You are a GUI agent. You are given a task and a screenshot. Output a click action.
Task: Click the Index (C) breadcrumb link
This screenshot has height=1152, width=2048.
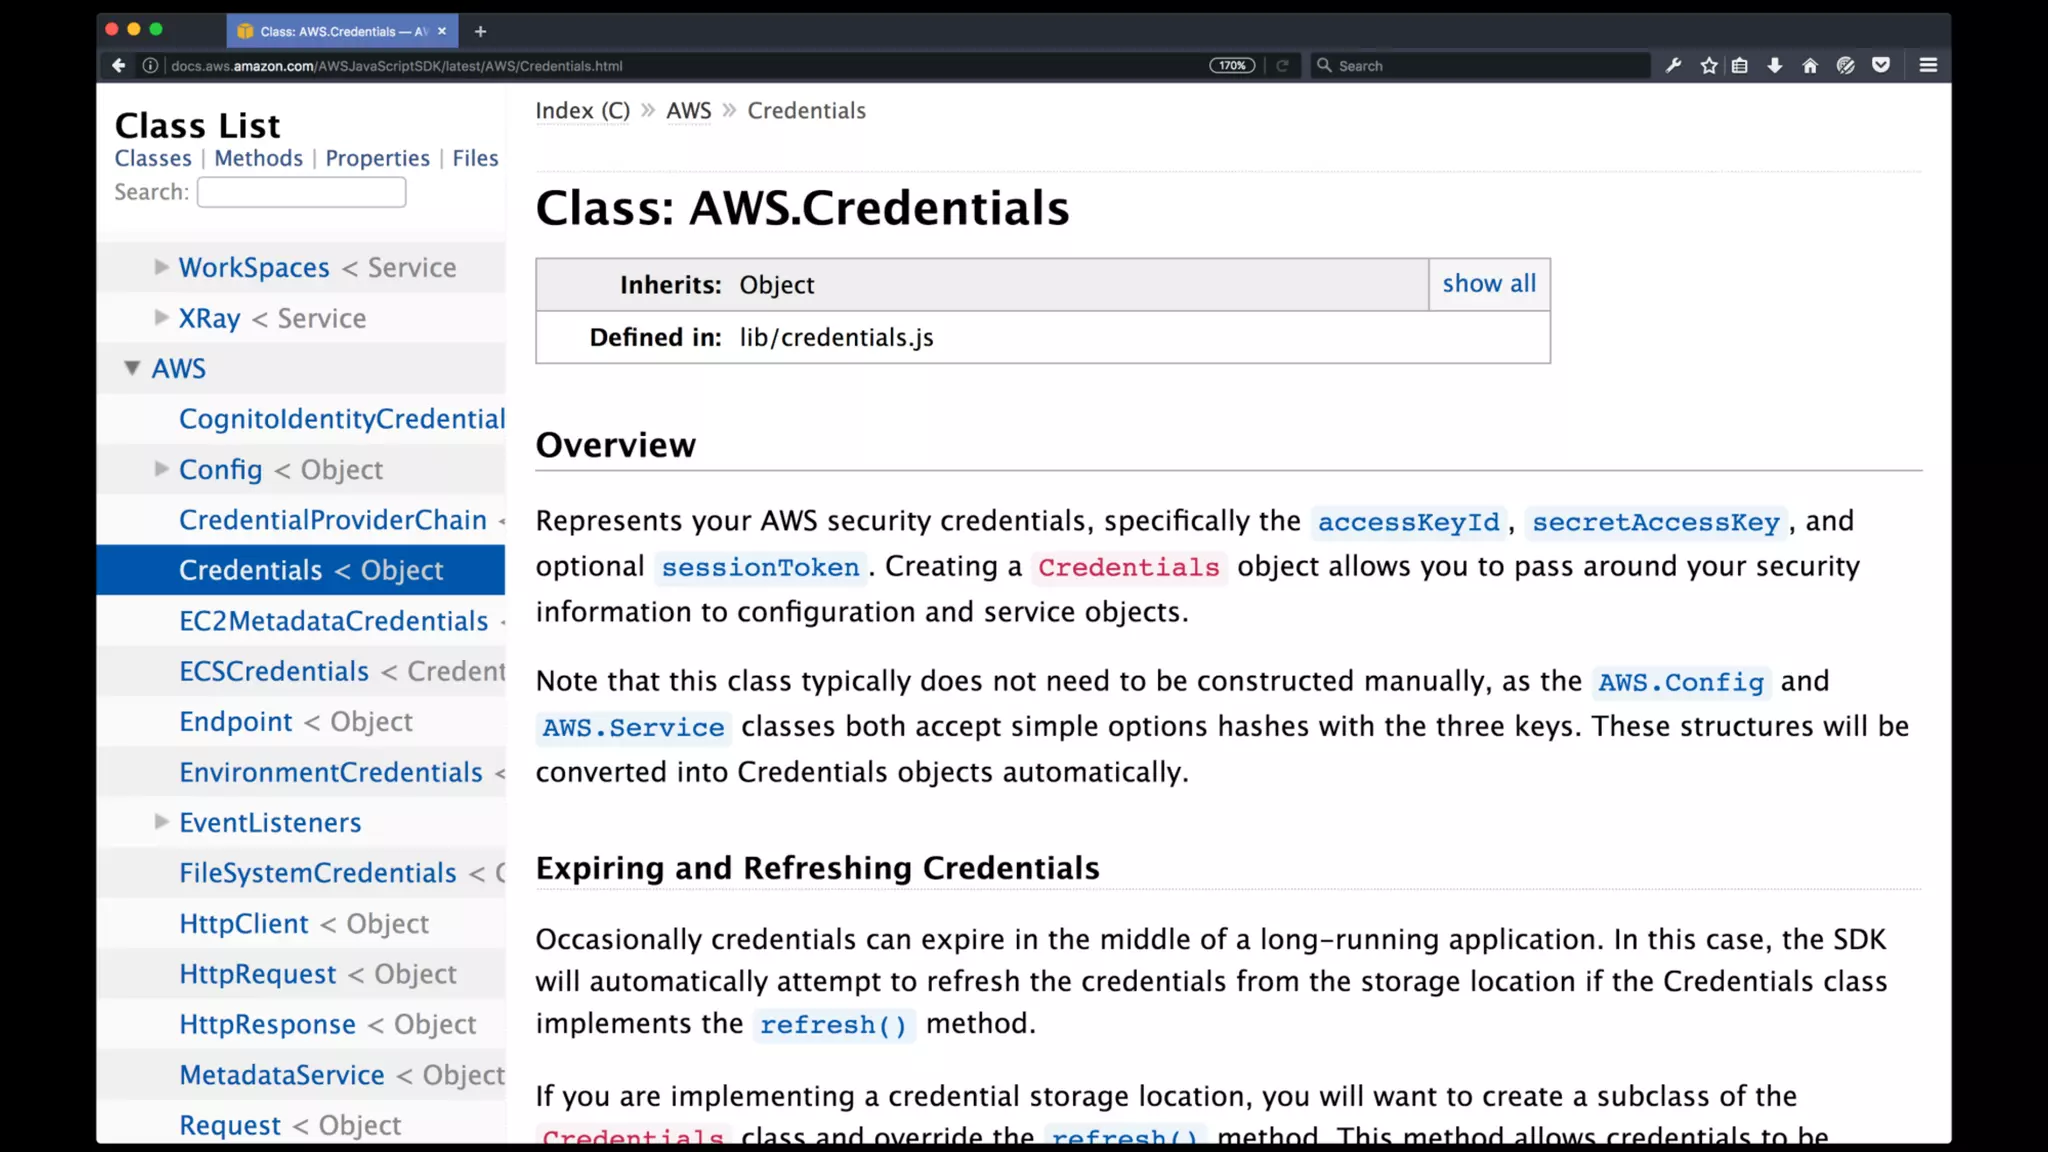(x=583, y=111)
